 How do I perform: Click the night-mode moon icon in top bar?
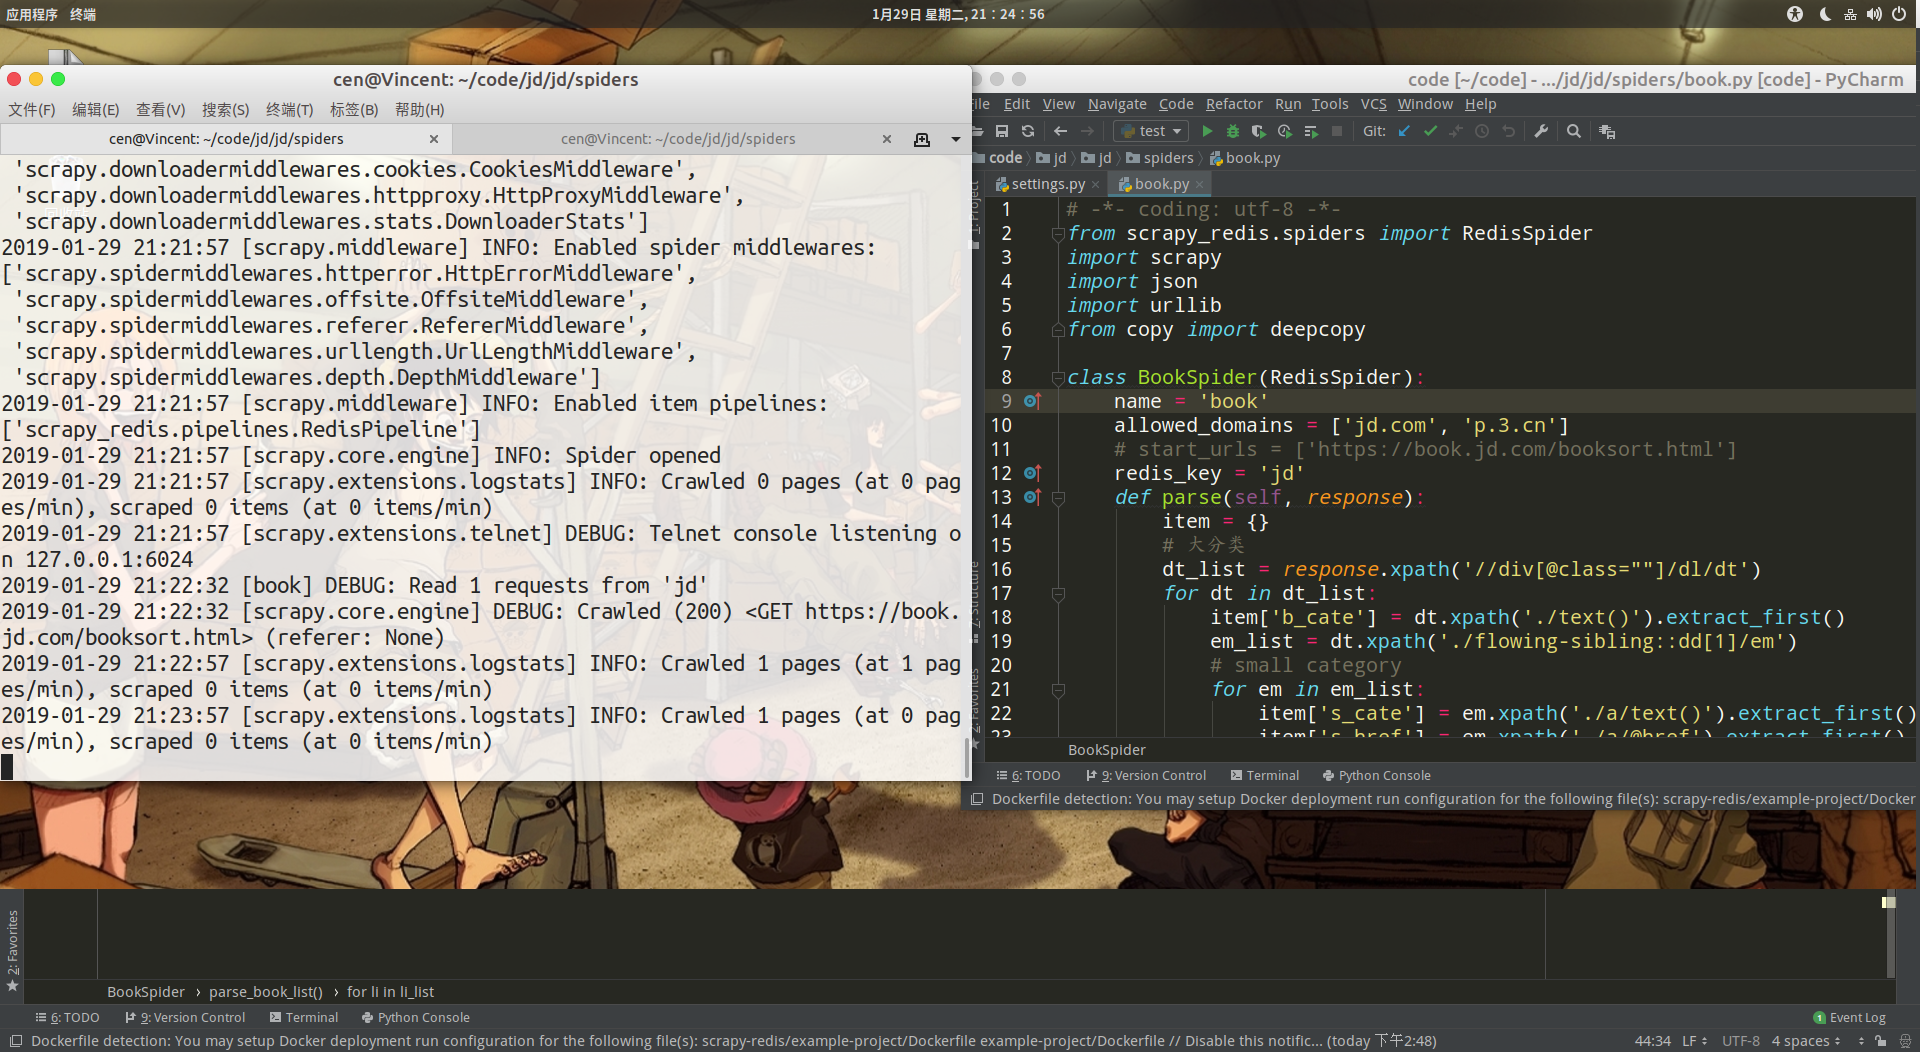[1825, 14]
